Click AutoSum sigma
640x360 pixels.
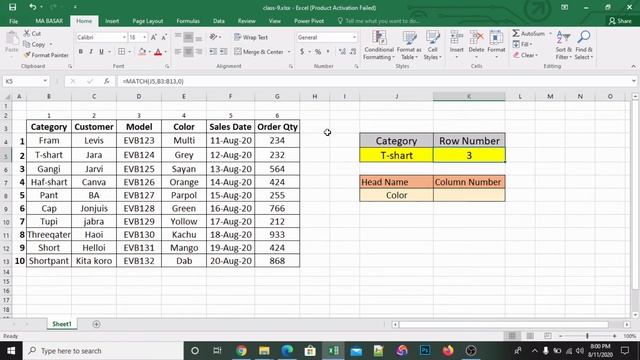click(x=529, y=33)
